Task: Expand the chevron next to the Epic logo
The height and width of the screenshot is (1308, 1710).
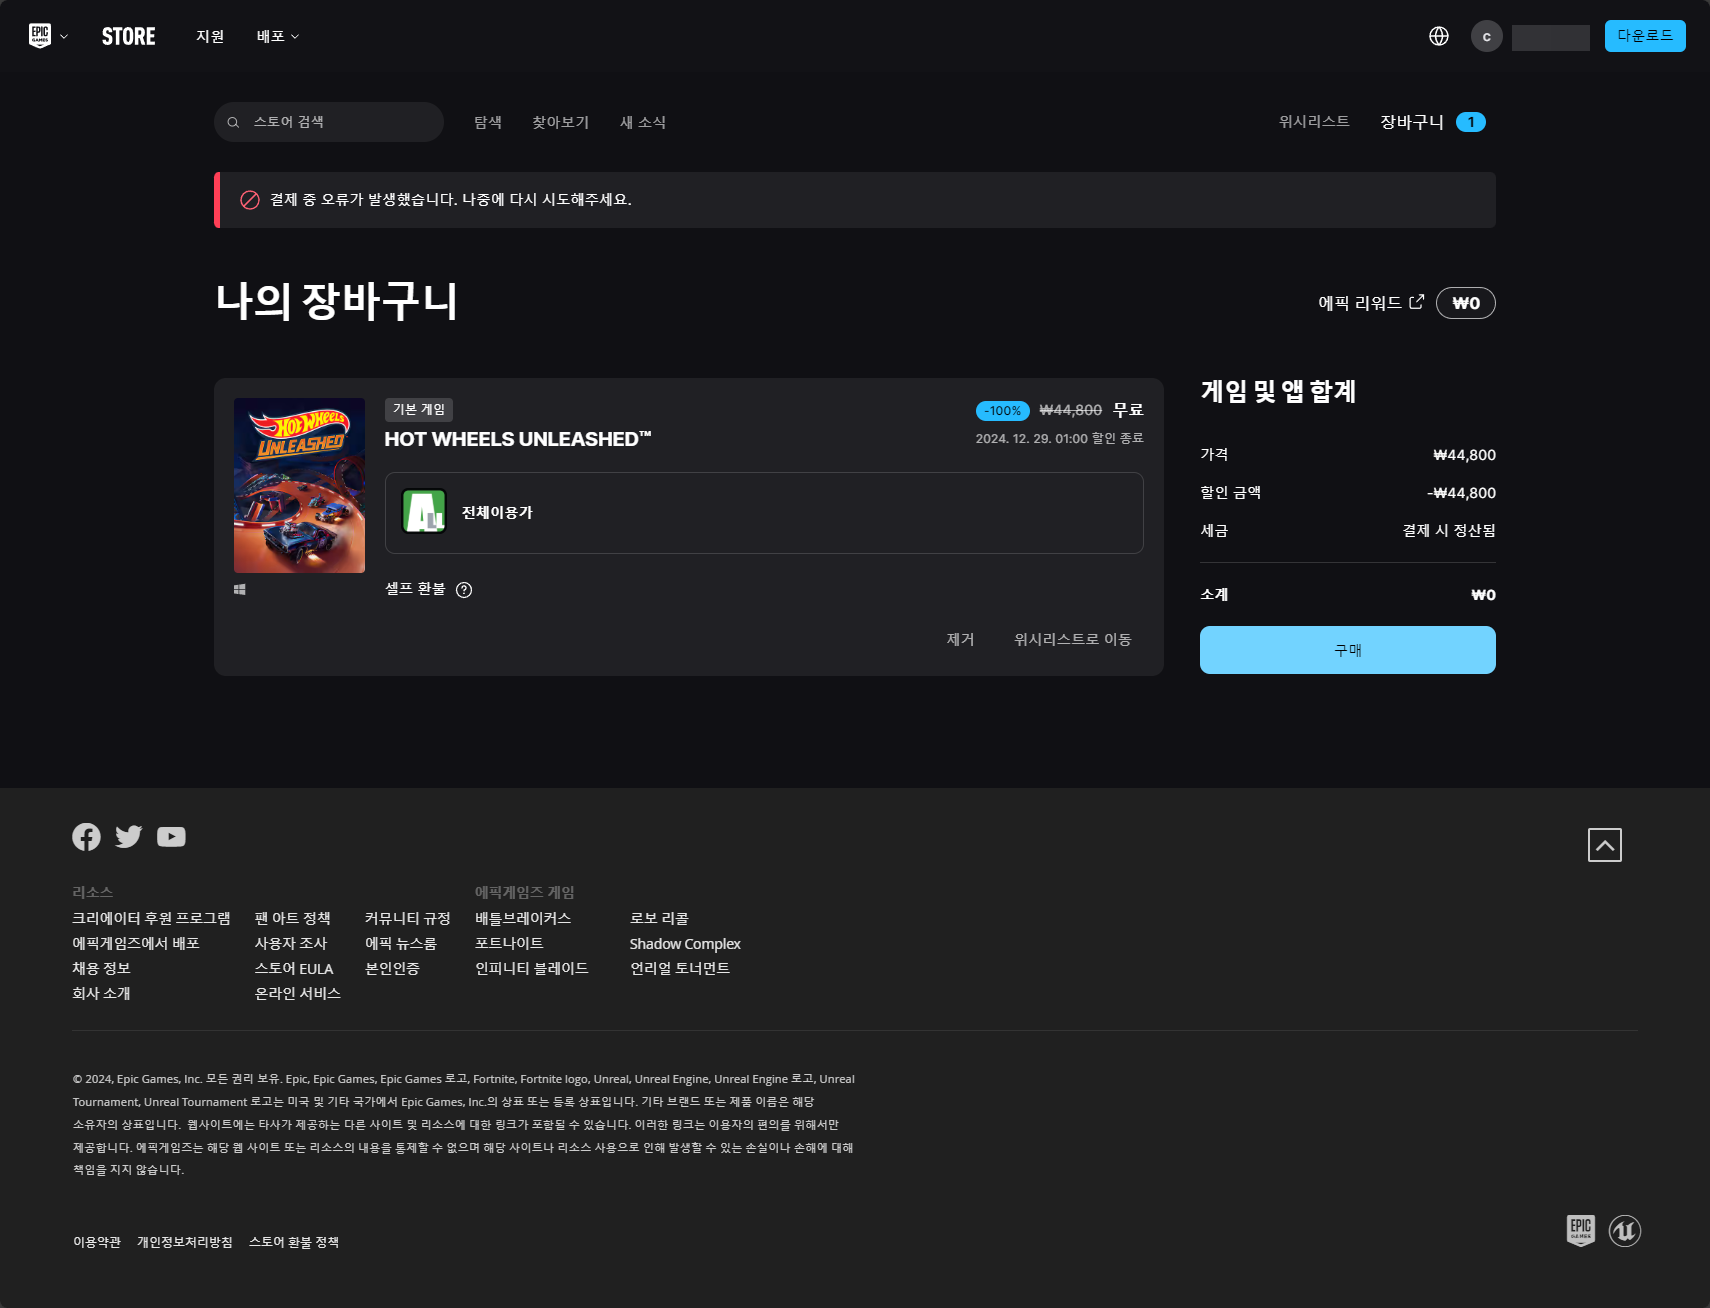Action: [64, 37]
